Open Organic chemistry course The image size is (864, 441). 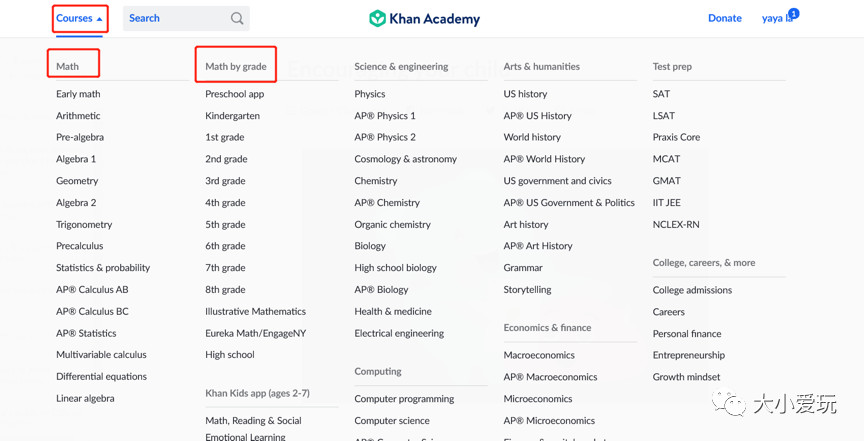[x=392, y=225]
